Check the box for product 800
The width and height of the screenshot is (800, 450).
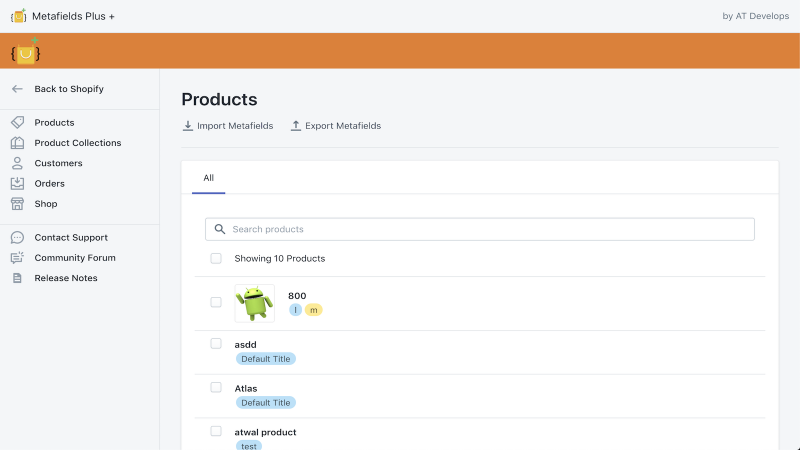click(216, 302)
